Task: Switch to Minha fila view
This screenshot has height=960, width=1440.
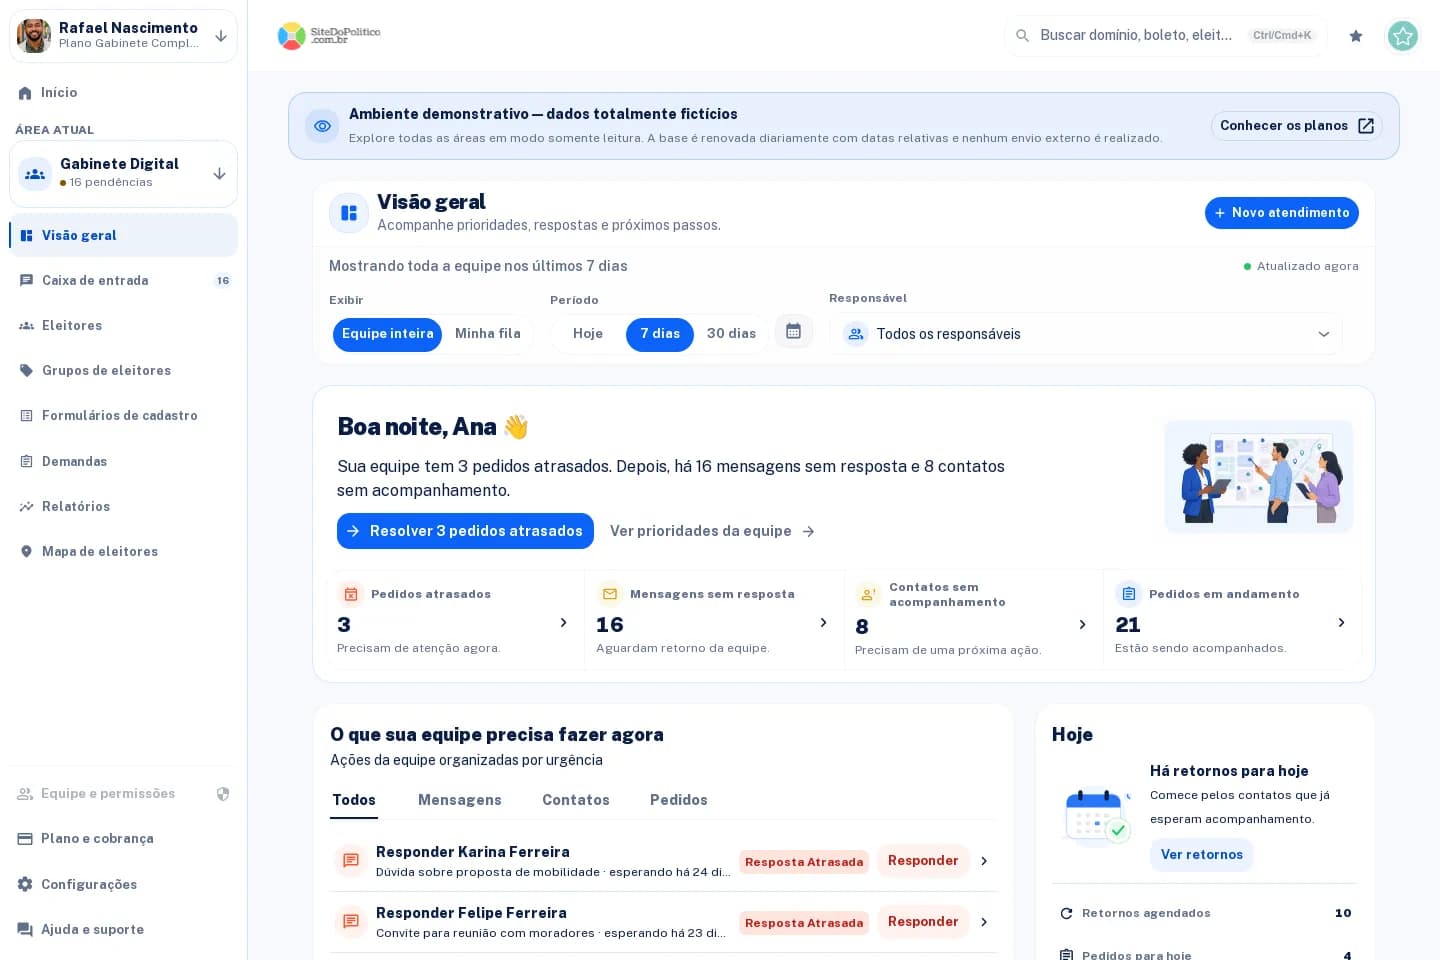Action: (488, 334)
